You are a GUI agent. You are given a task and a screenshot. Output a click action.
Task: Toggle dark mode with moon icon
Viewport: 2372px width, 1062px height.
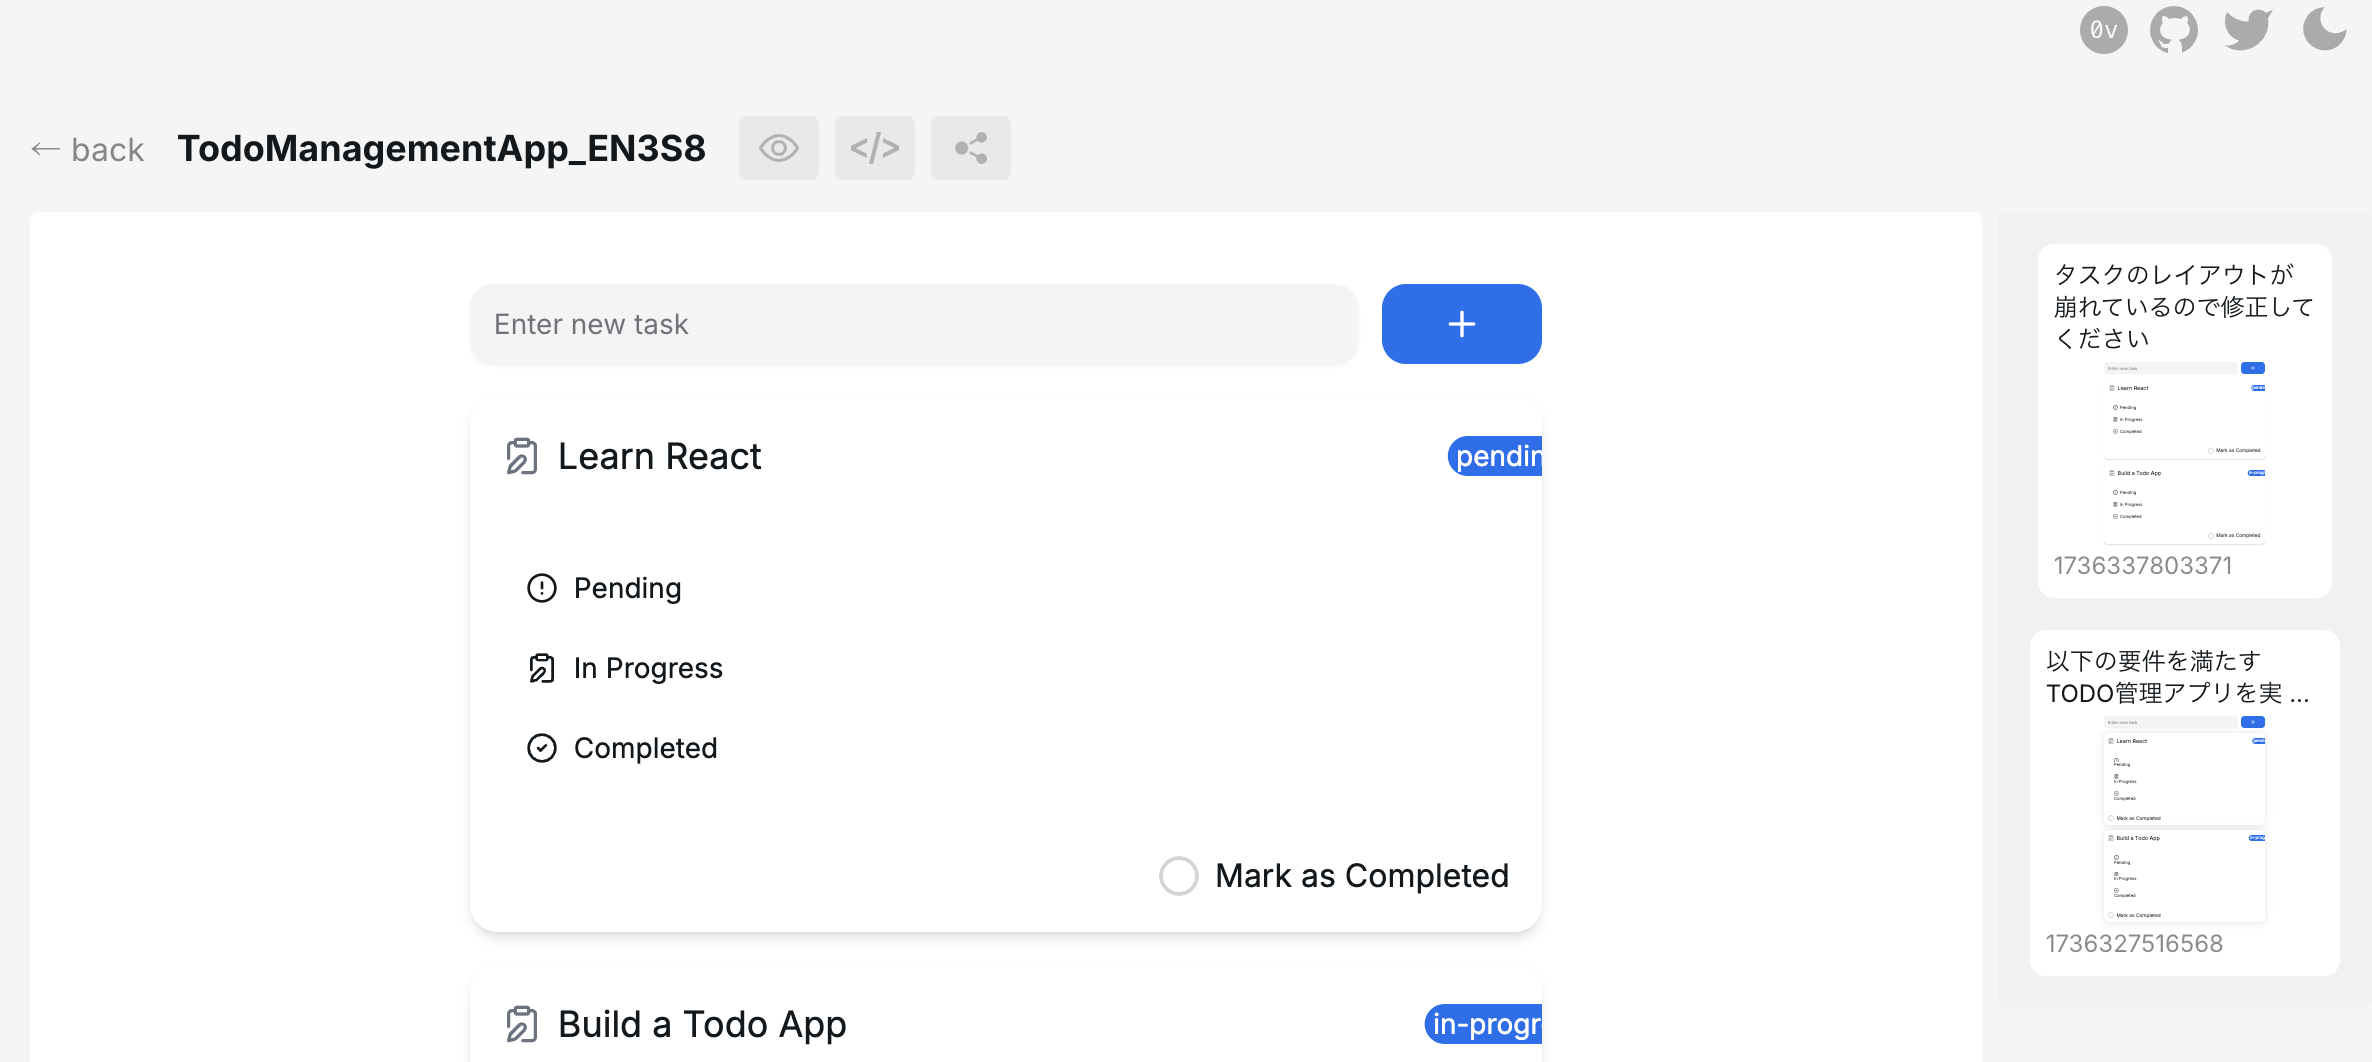click(x=2323, y=28)
